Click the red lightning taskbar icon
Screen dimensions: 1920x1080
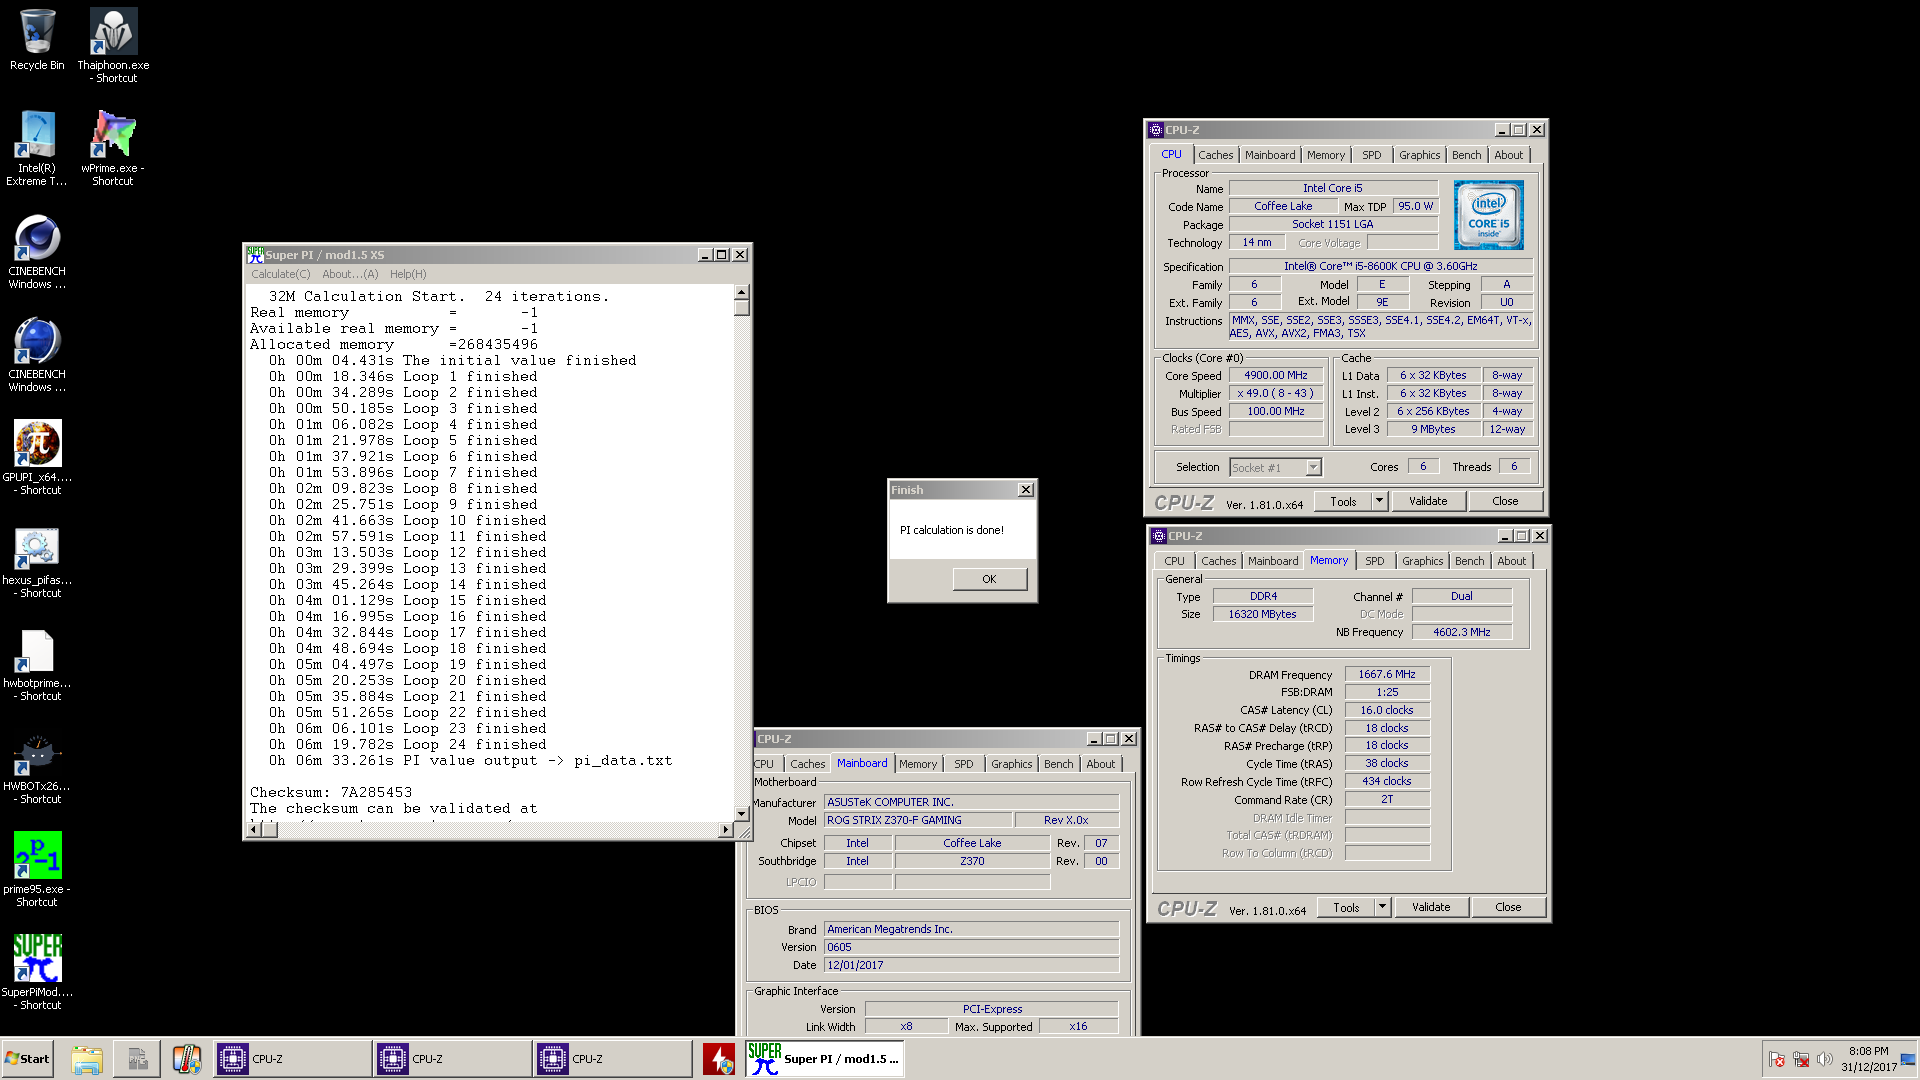(x=719, y=1059)
